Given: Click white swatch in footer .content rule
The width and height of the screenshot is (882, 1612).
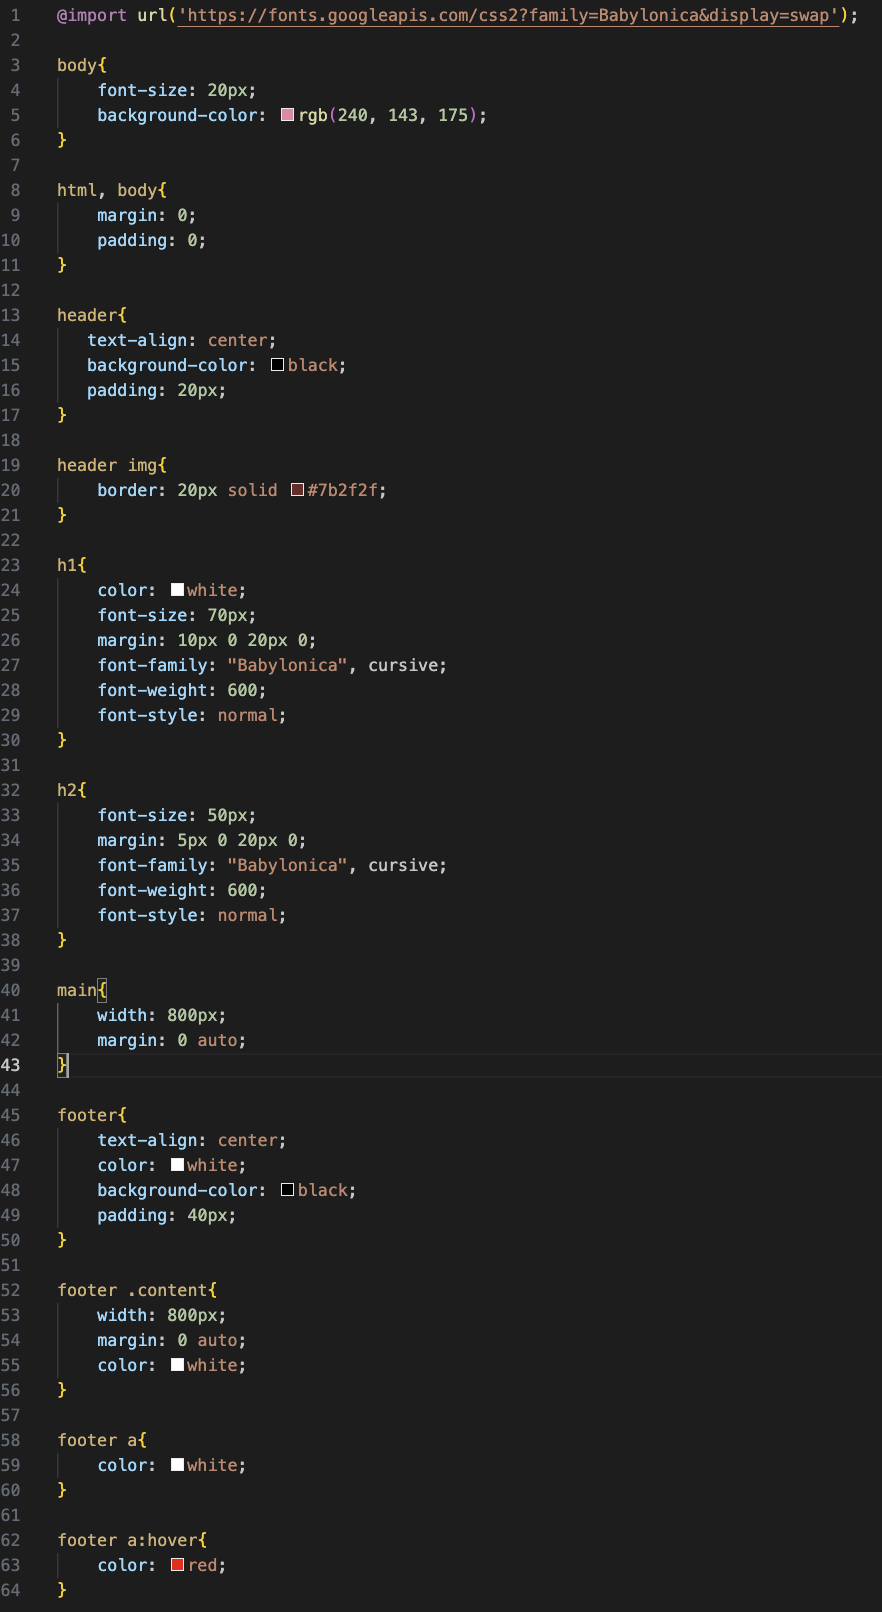Looking at the screenshot, I should 177,1365.
